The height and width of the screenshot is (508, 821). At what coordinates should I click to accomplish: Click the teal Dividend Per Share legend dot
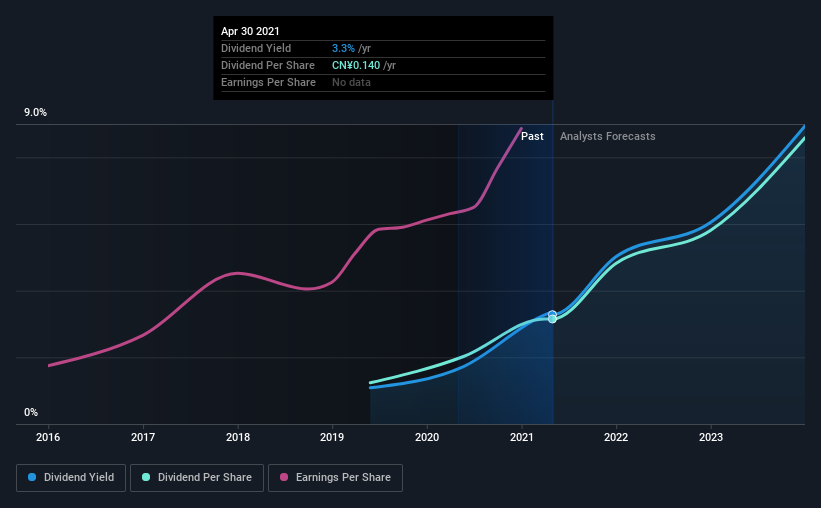point(146,477)
